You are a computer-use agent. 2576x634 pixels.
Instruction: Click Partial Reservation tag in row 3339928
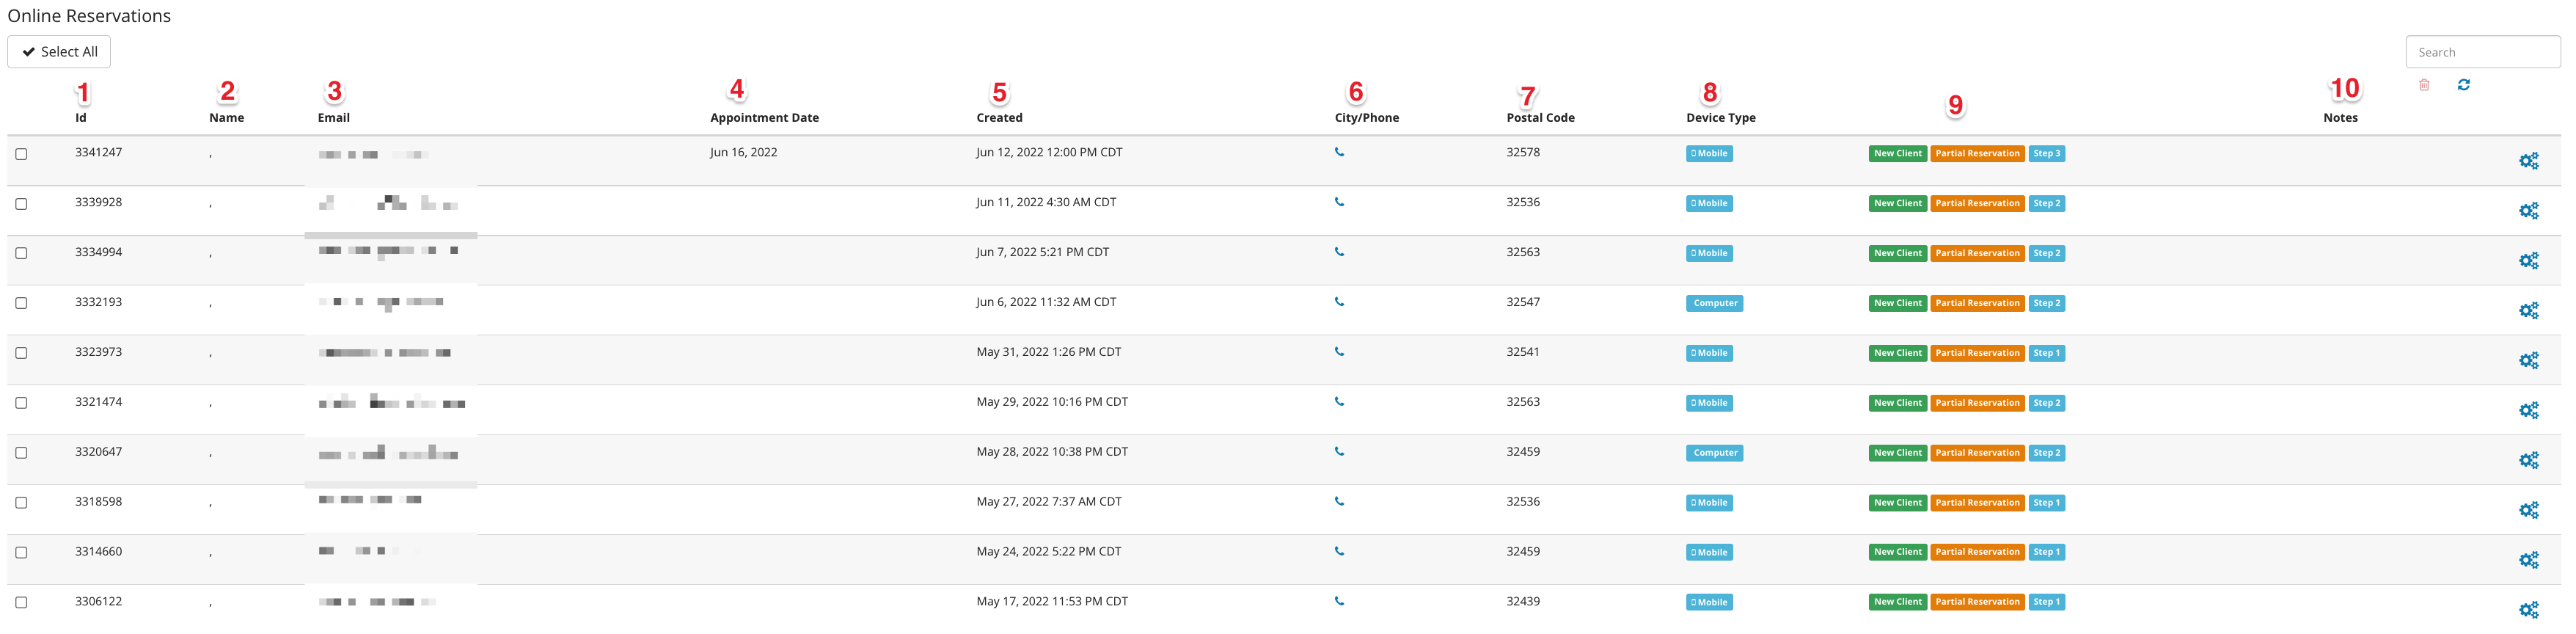coord(1977,204)
